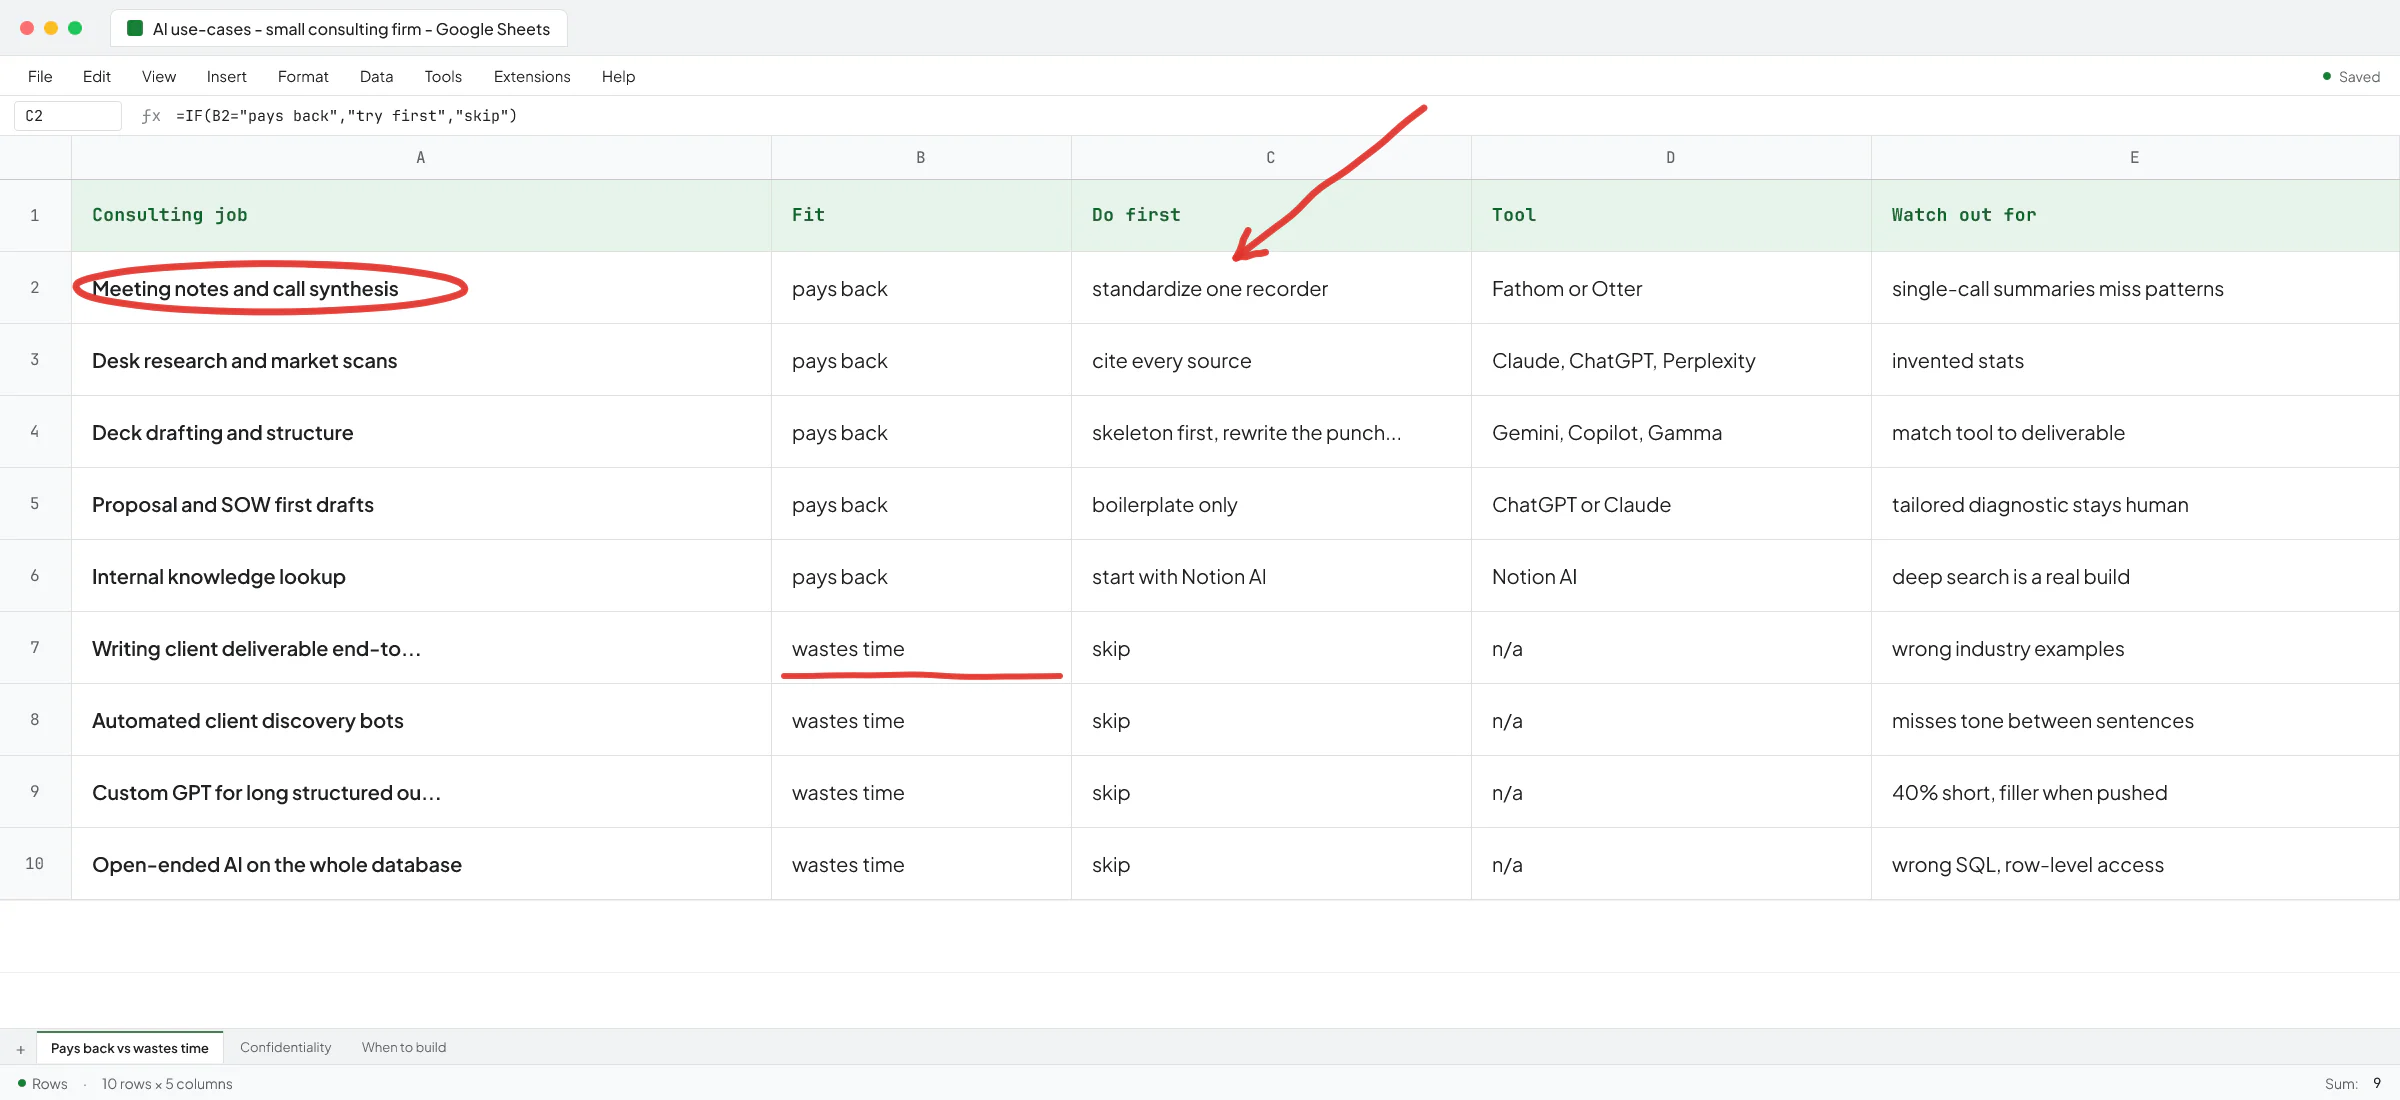
Task: Click the green Sheets file icon in title tab
Action: point(135,29)
